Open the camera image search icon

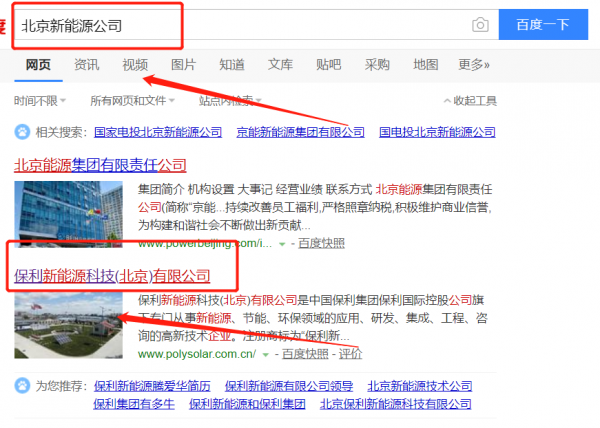point(480,25)
